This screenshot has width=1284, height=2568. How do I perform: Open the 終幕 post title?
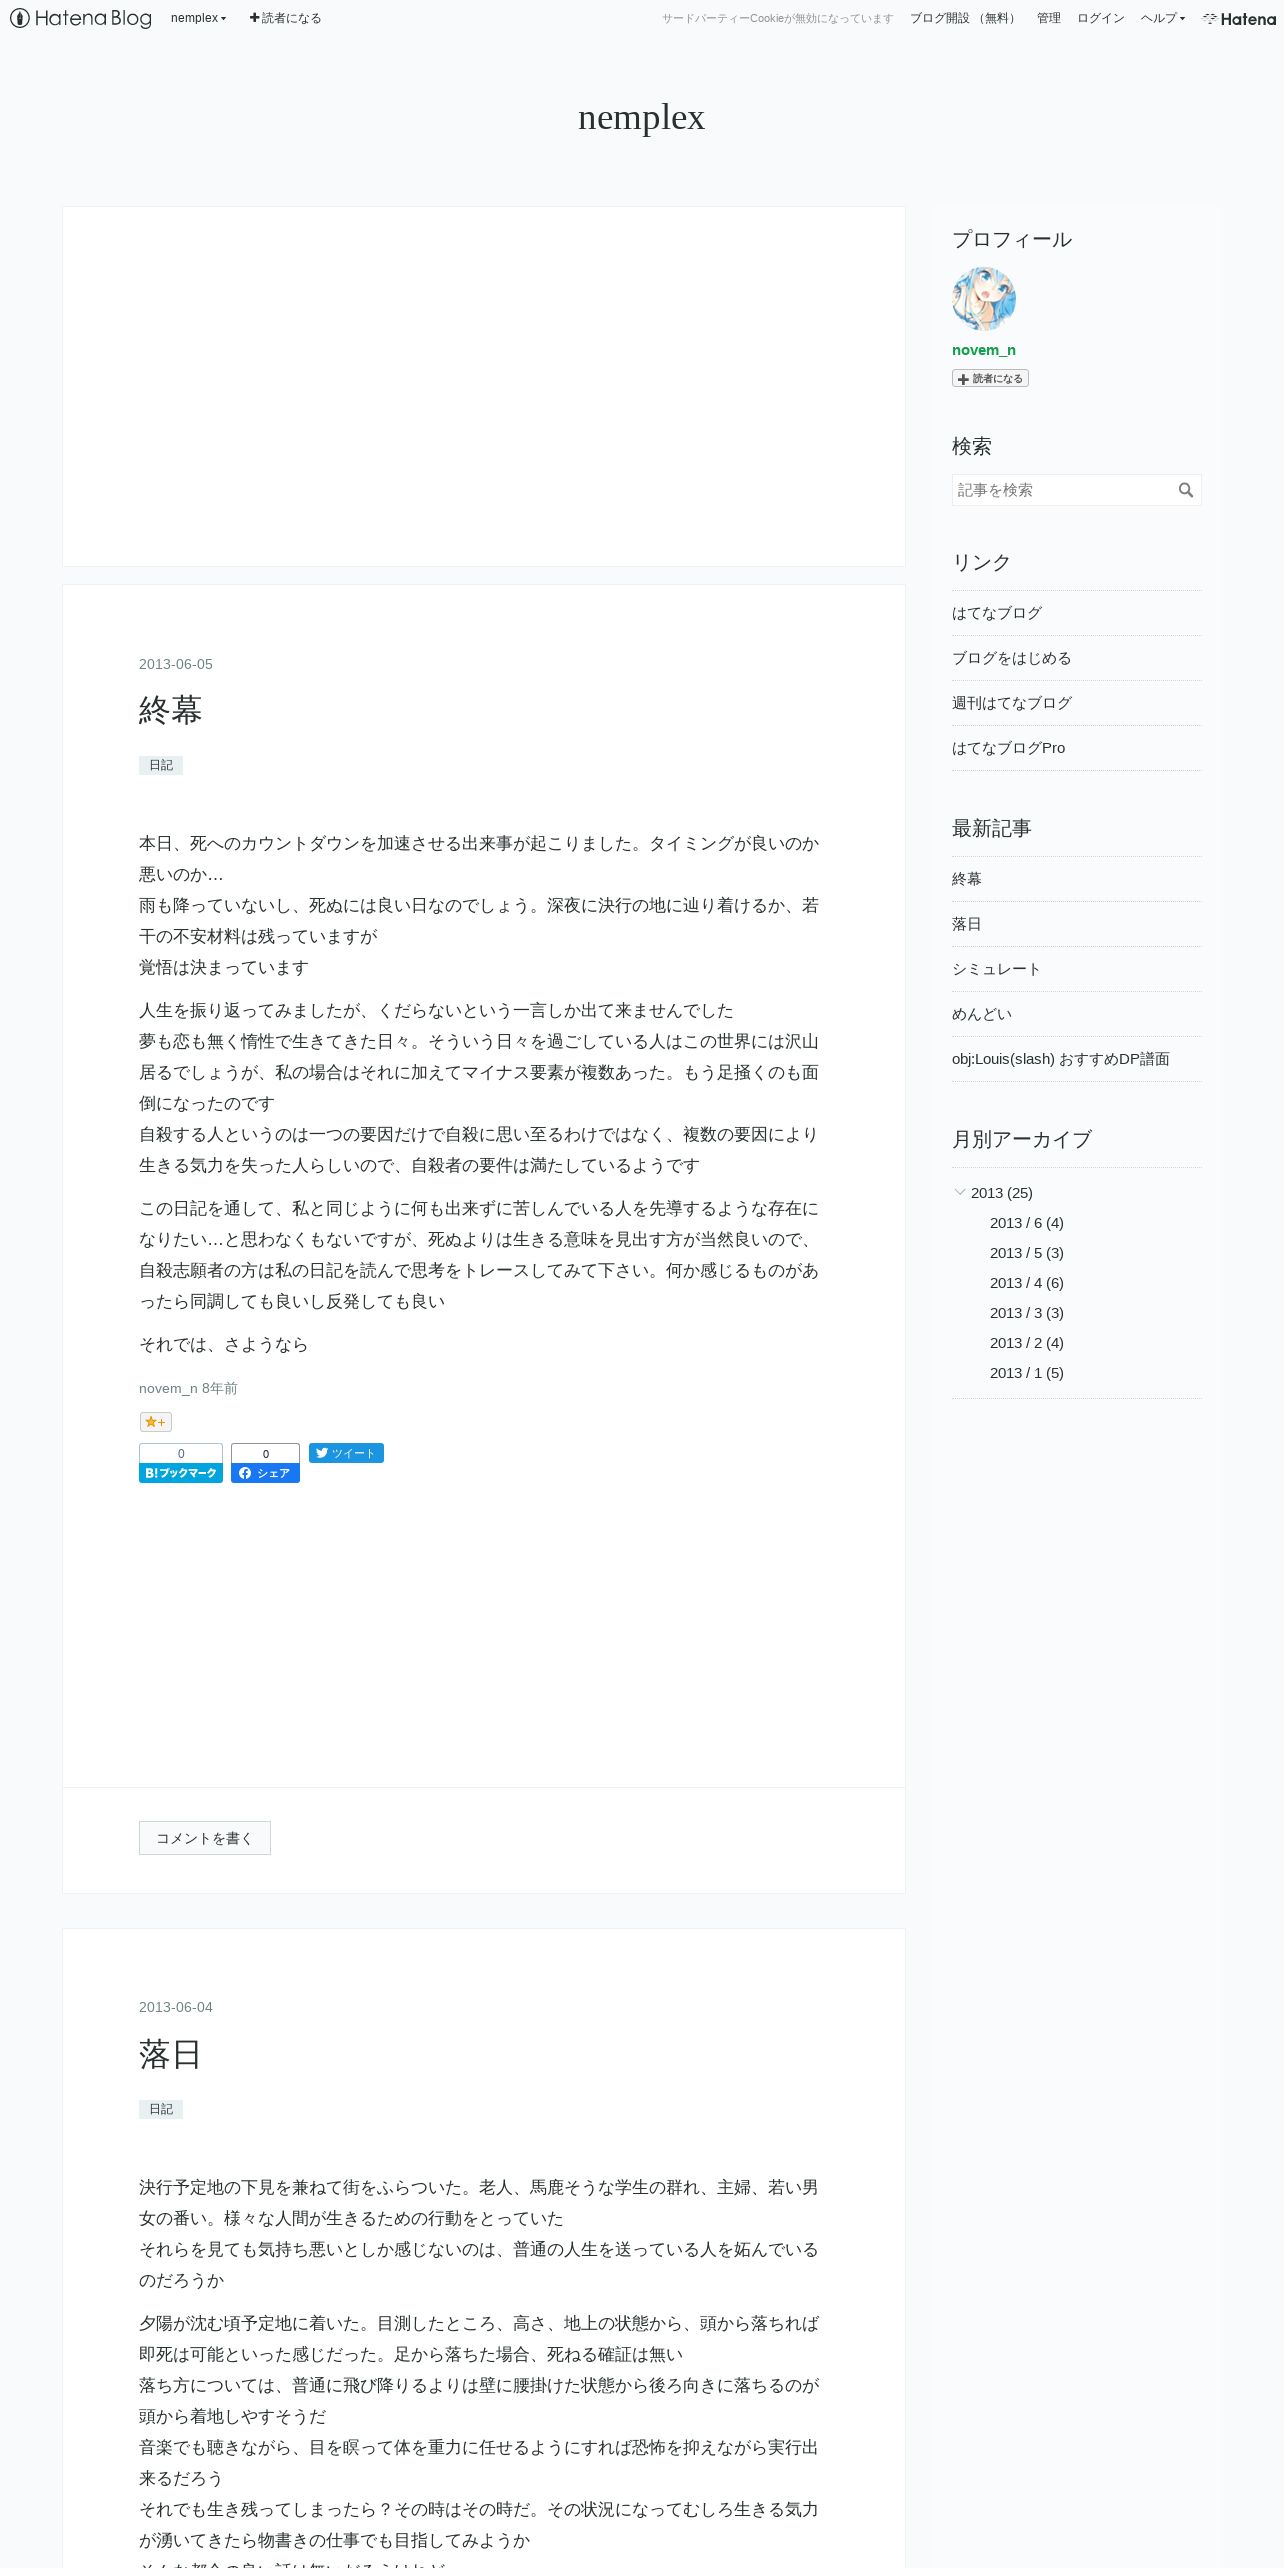coord(171,710)
